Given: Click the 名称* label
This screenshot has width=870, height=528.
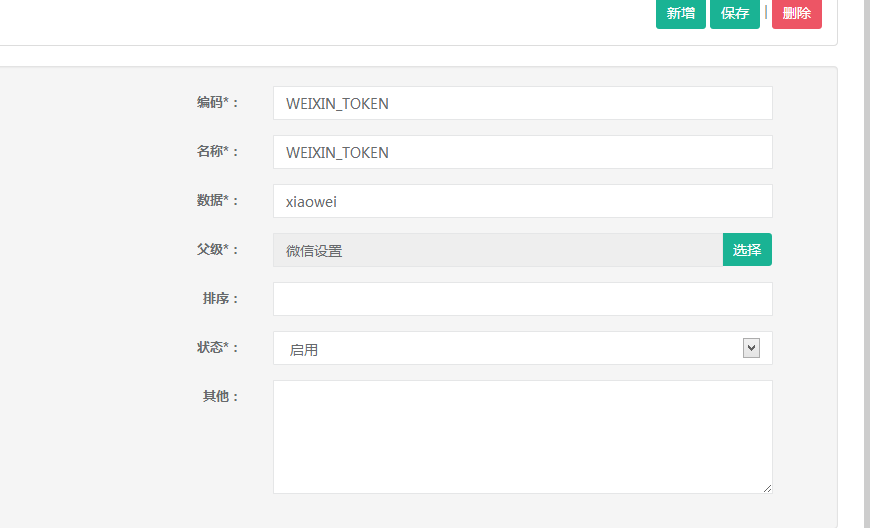Looking at the screenshot, I should point(218,151).
